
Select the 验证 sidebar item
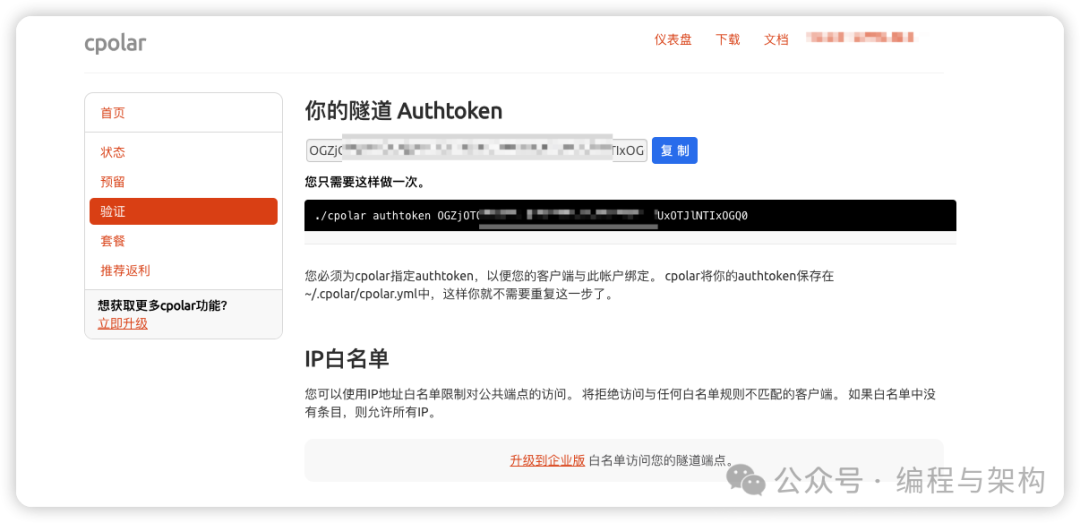tap(183, 212)
